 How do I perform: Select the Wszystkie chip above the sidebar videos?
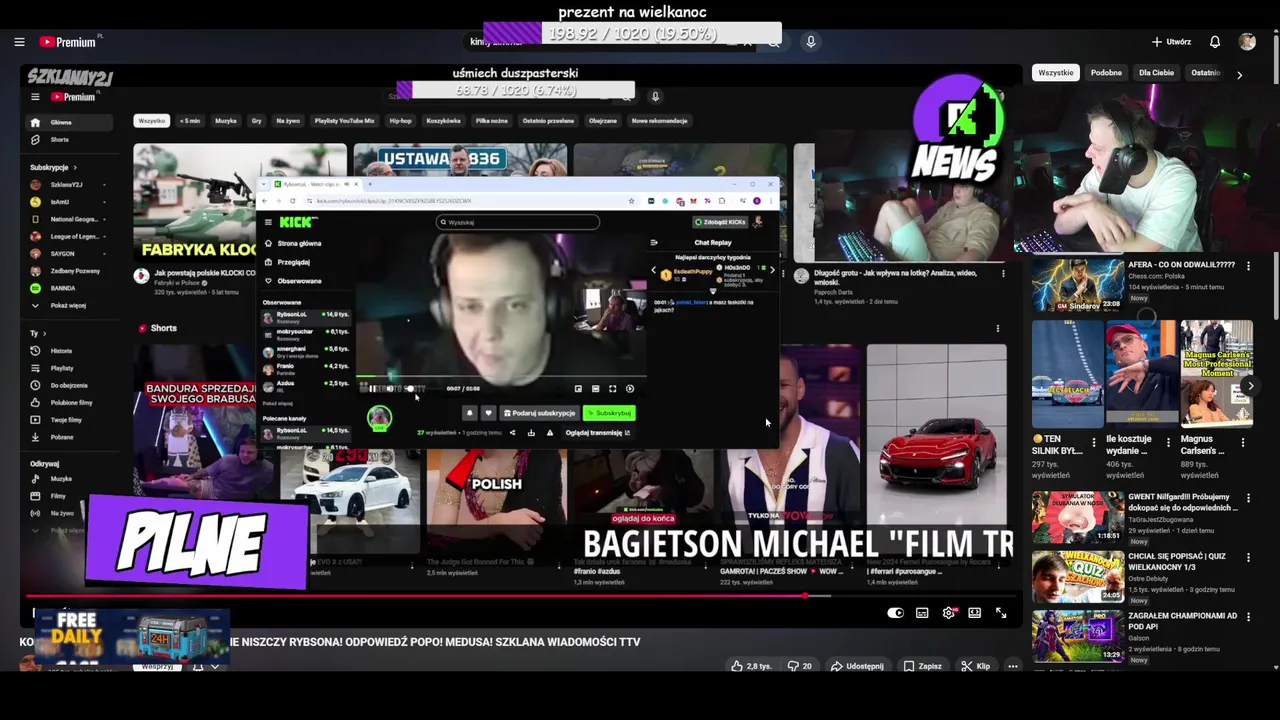(1056, 73)
